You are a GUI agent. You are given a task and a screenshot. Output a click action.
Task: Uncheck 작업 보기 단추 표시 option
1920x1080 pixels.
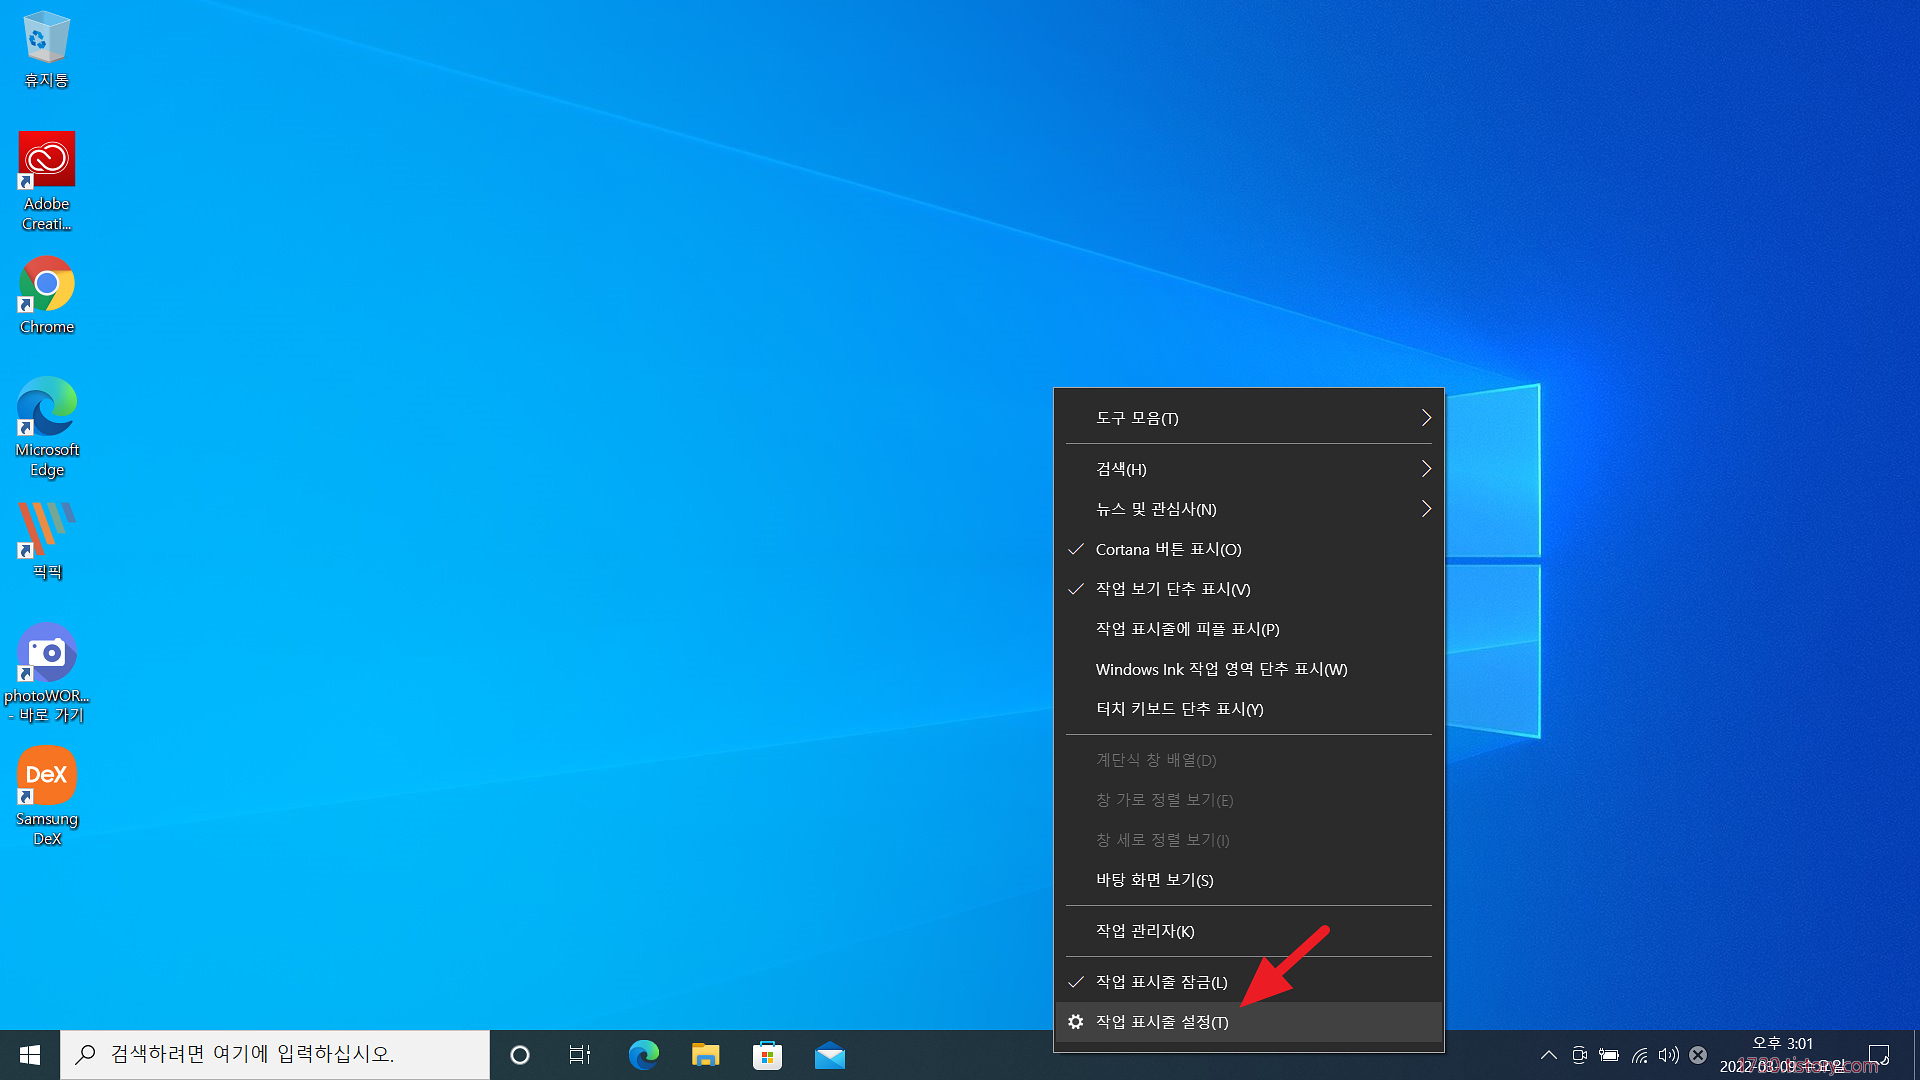tap(1172, 589)
